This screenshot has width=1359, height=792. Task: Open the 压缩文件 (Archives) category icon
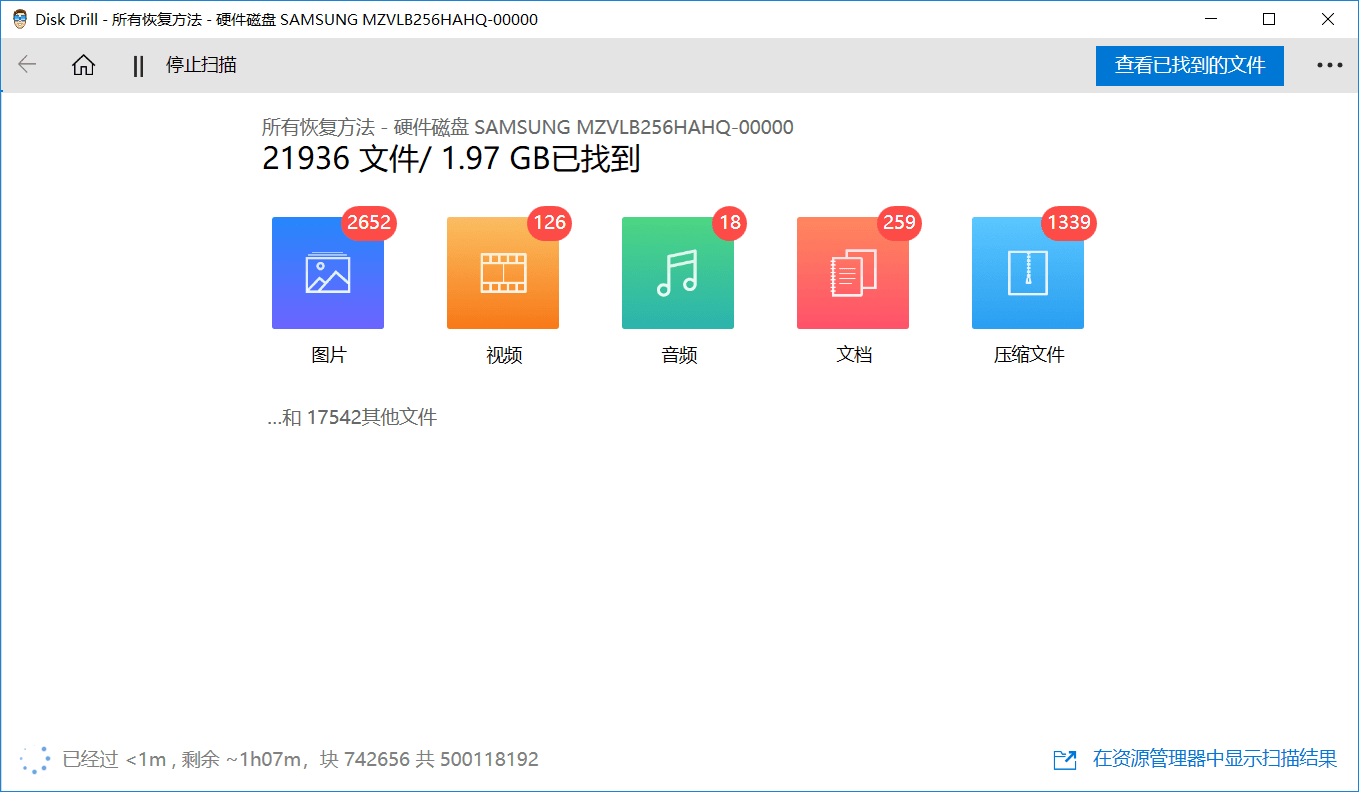click(x=1028, y=273)
